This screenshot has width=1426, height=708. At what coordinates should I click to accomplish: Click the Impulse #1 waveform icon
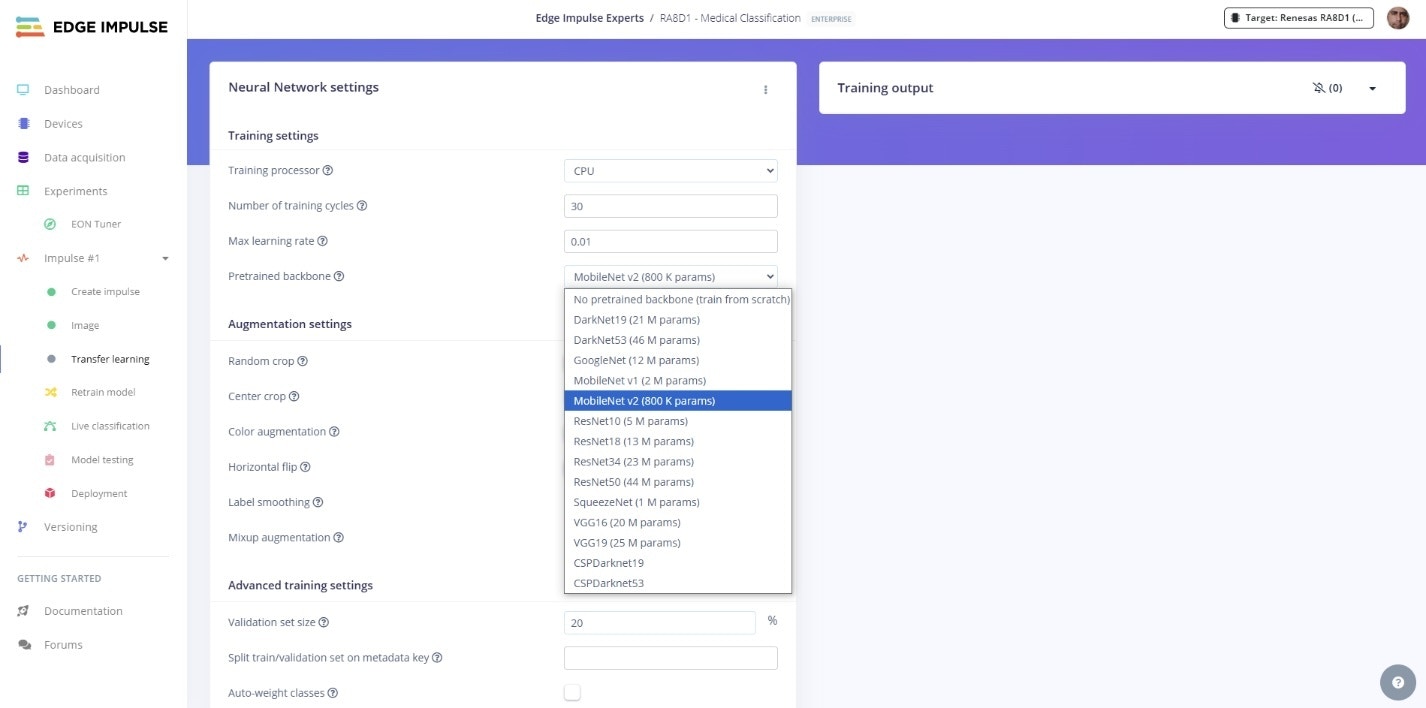[23, 258]
